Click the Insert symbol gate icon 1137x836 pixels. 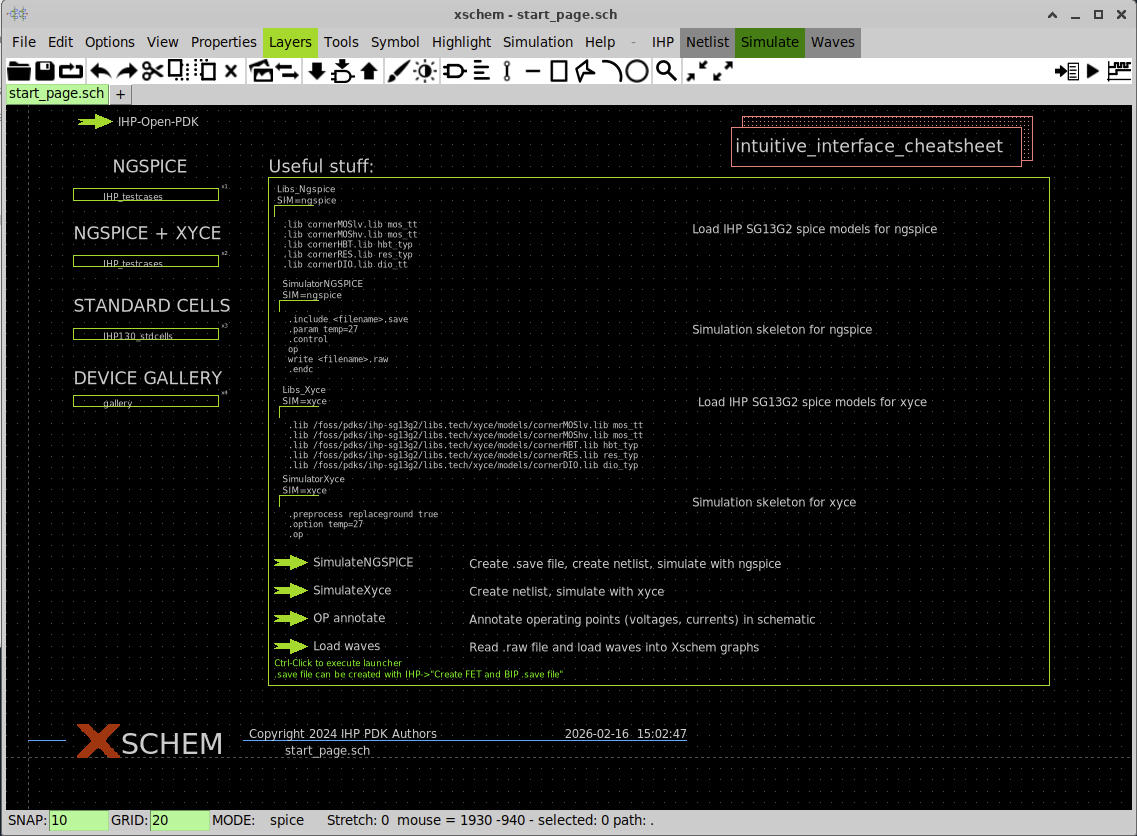coord(455,71)
